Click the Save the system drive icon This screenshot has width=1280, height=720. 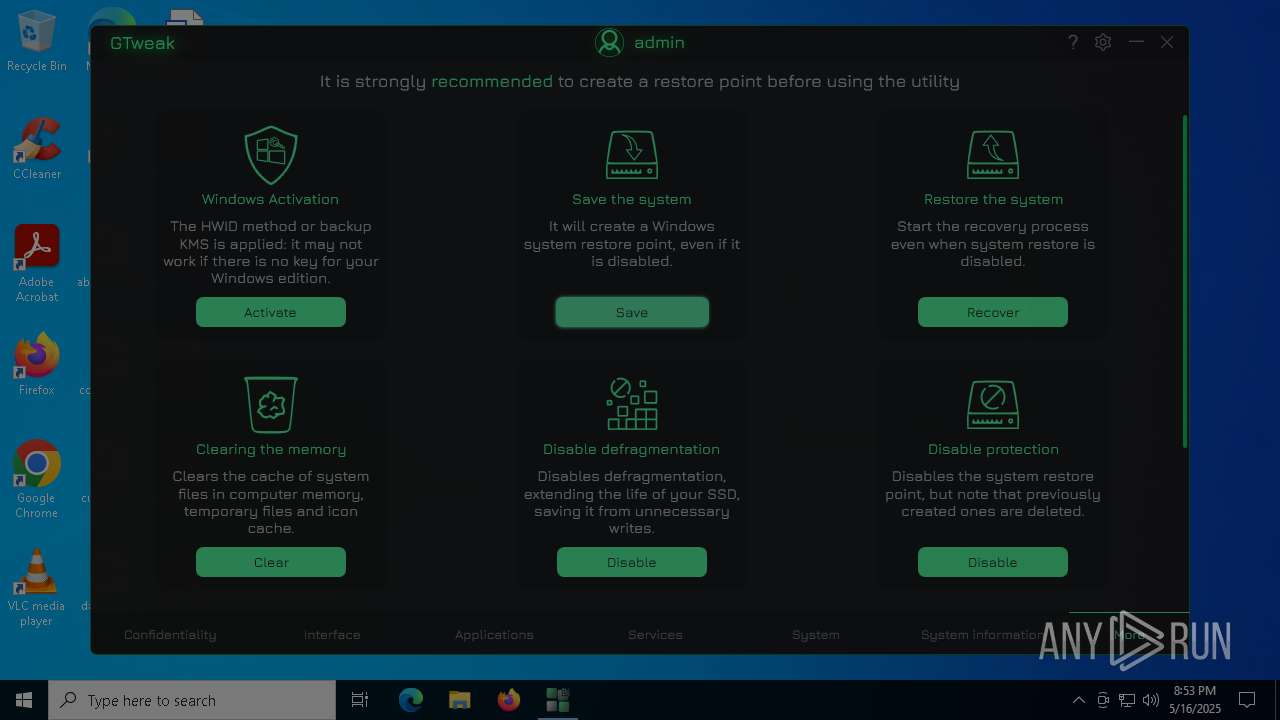632,155
